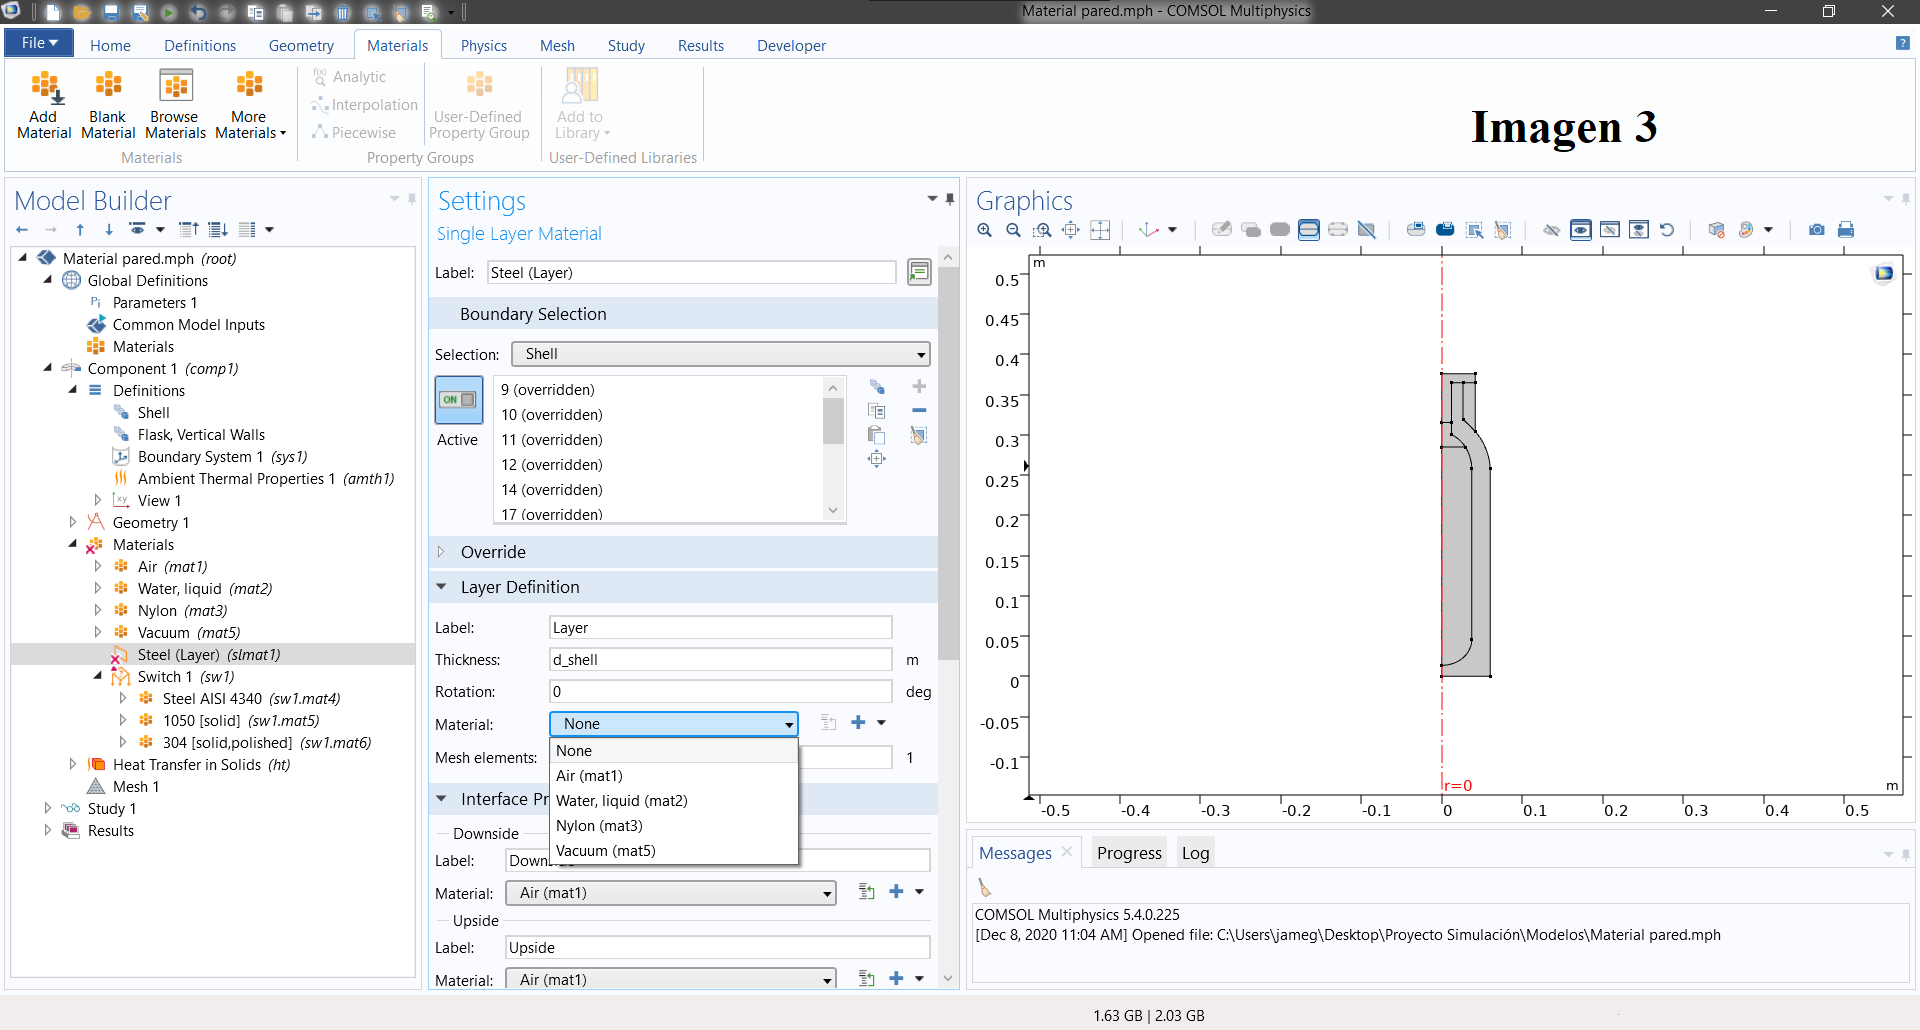
Task: Open the Selection dropdown showing Shell
Action: (720, 354)
